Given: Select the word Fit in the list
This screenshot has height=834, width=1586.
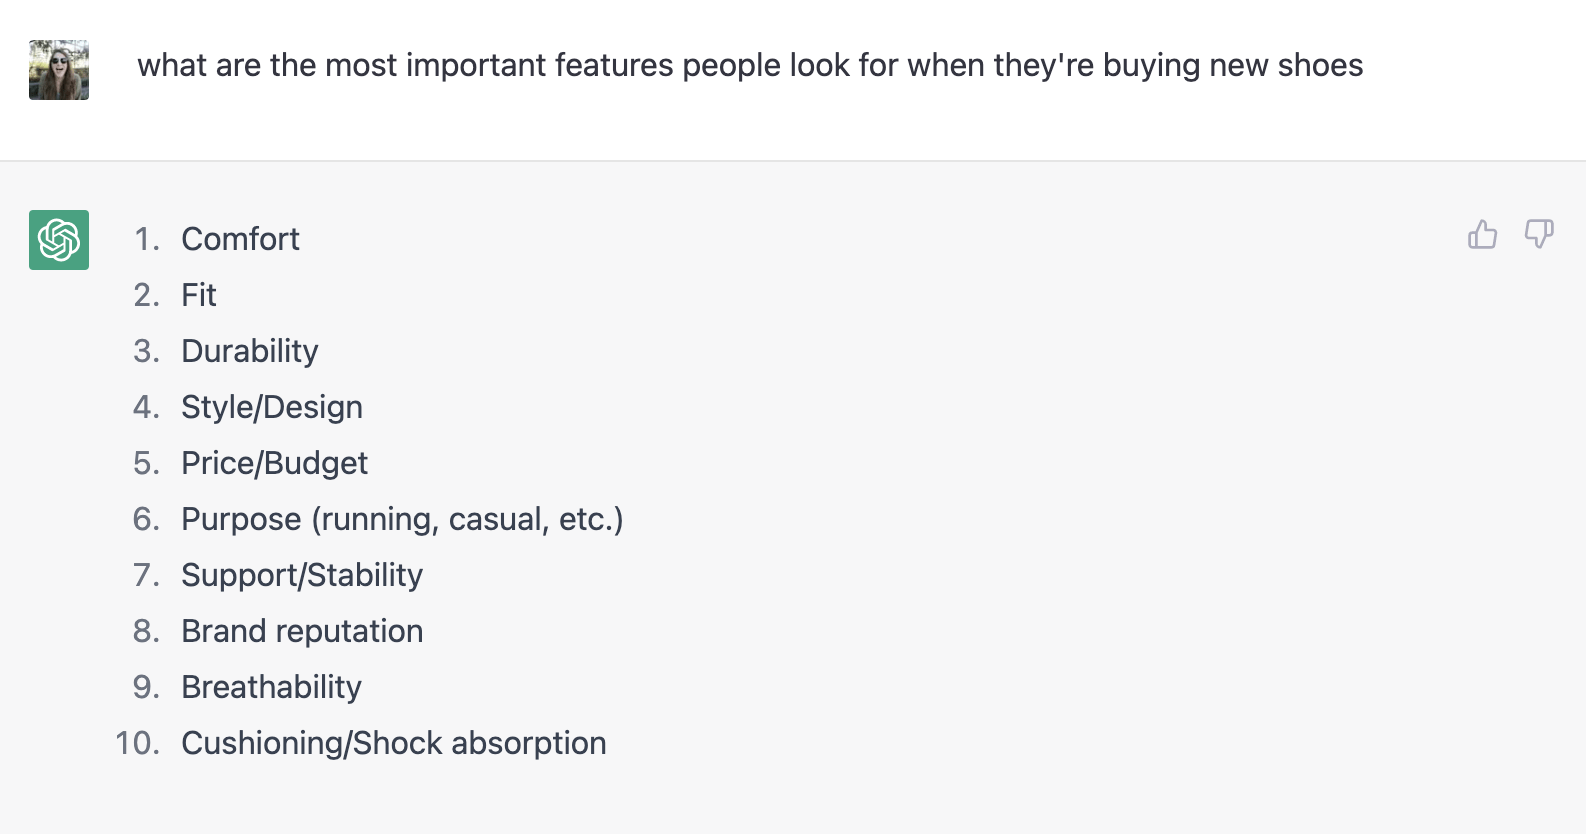Looking at the screenshot, I should pos(198,294).
